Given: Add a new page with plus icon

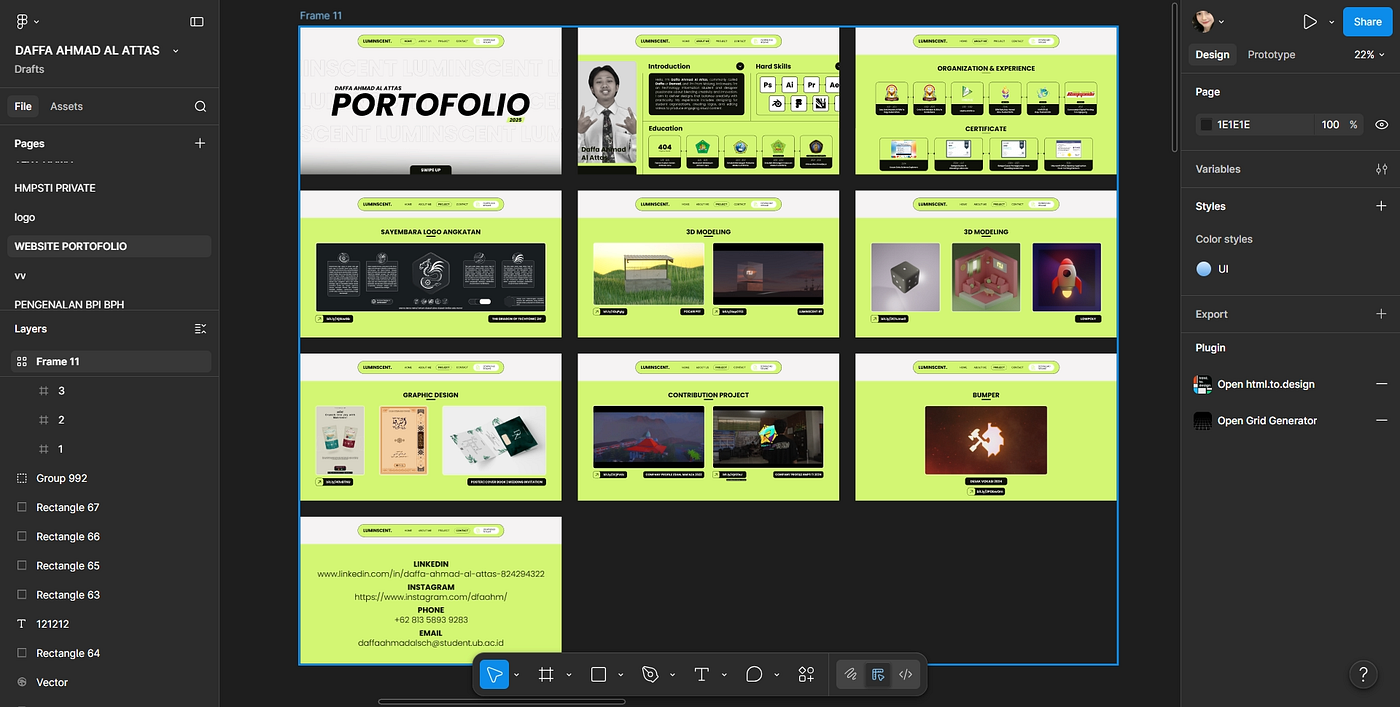Looking at the screenshot, I should [200, 143].
